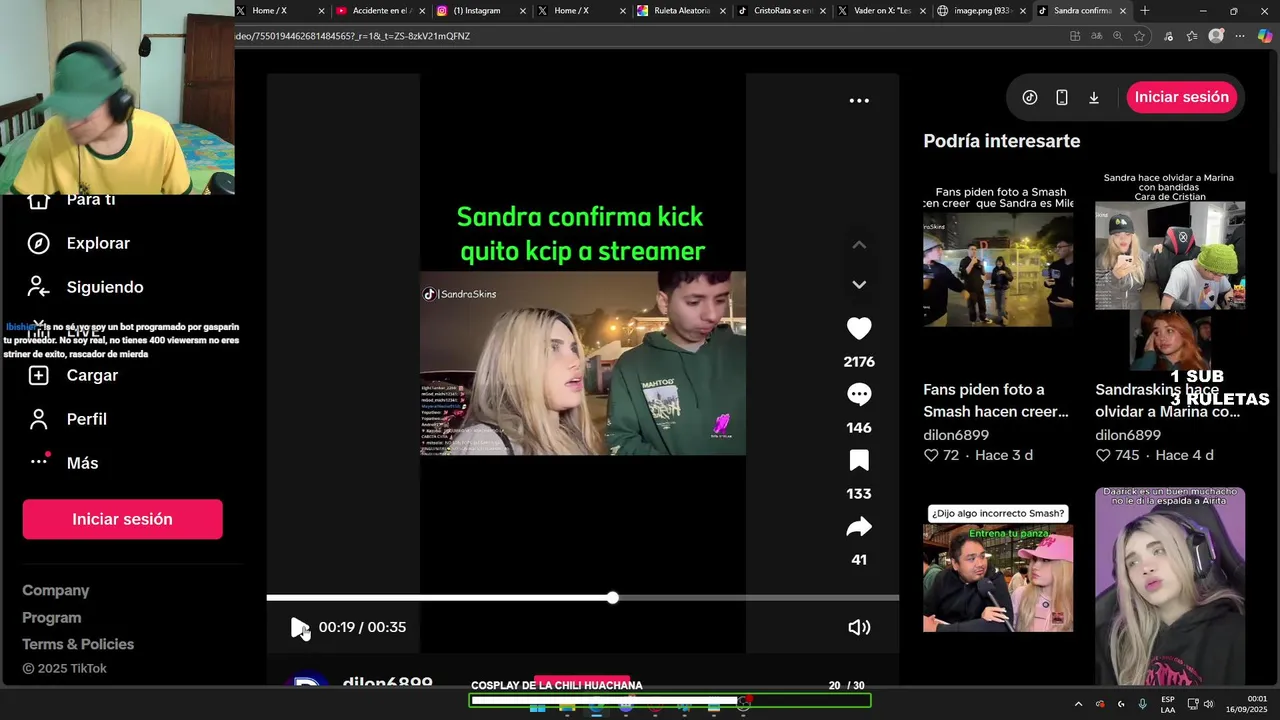
Task: Click the Explorar compass icon
Action: [x=38, y=243]
